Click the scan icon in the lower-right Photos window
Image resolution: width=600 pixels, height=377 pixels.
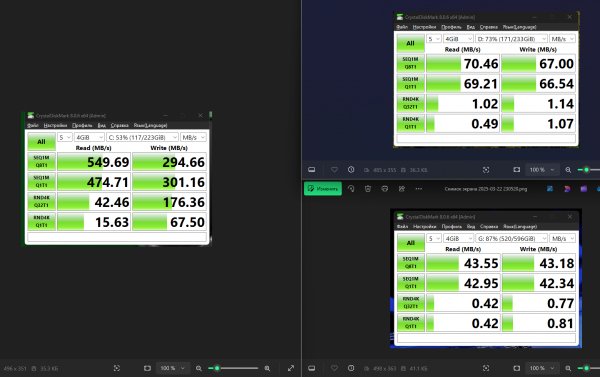(486, 368)
